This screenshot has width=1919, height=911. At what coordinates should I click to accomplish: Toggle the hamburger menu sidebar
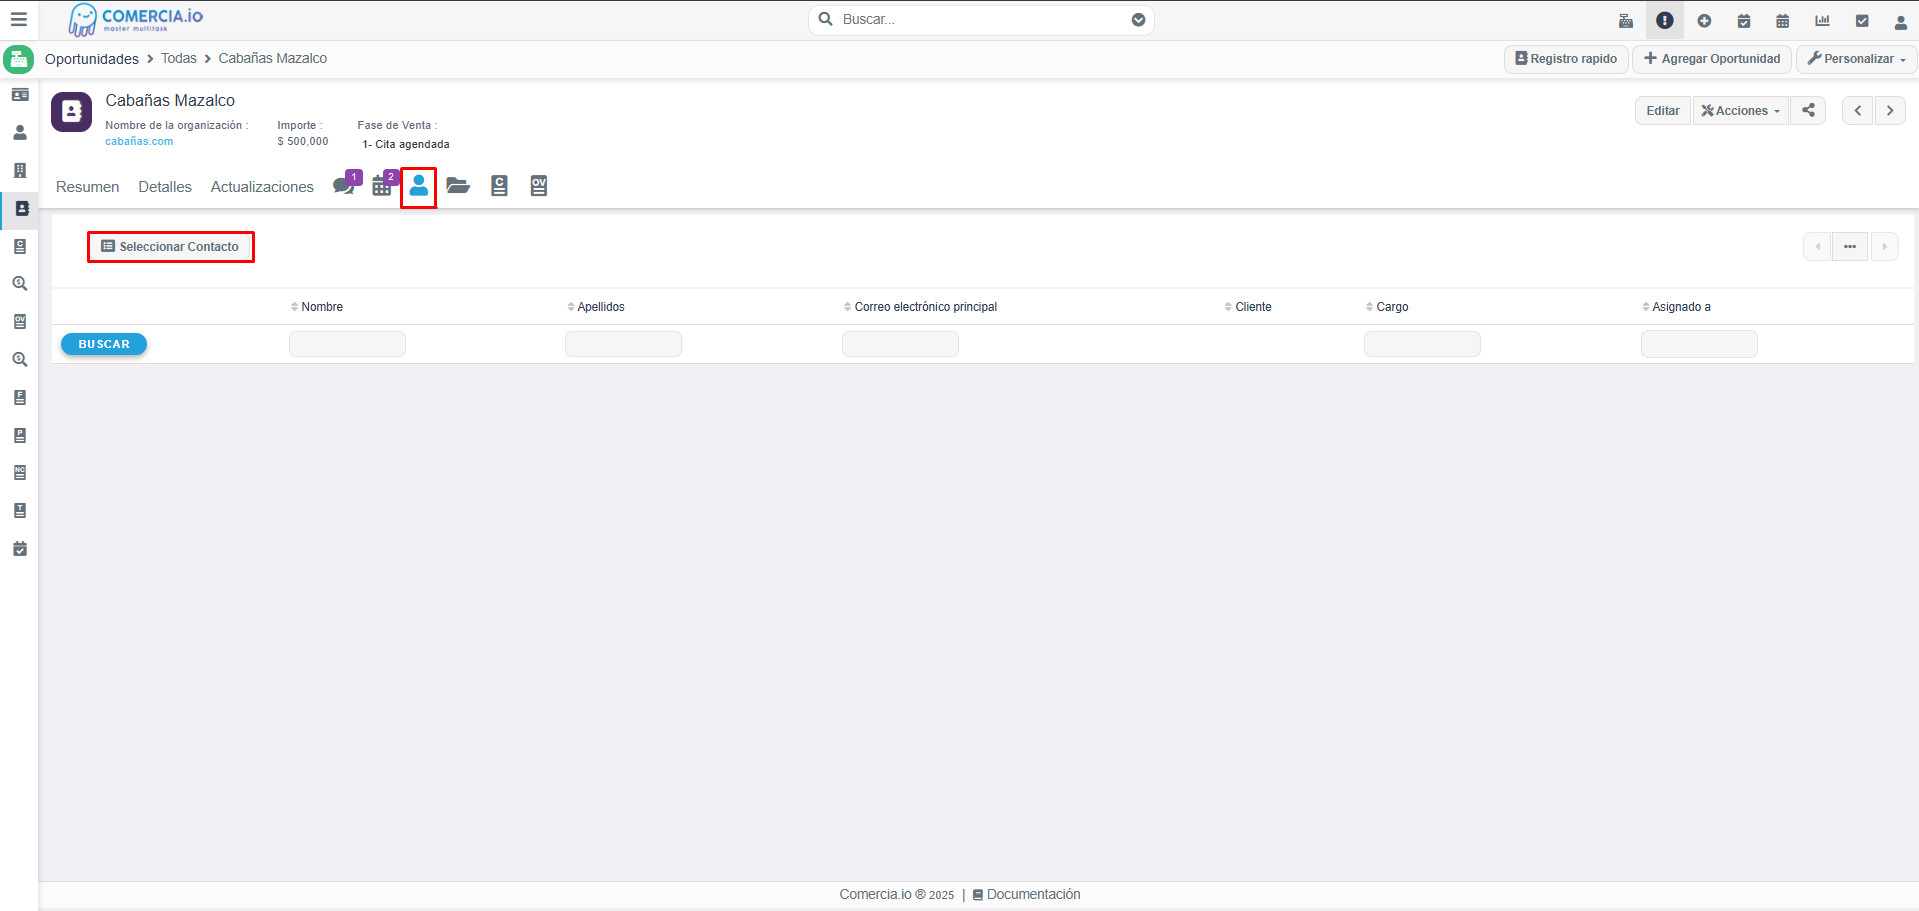tap(18, 19)
